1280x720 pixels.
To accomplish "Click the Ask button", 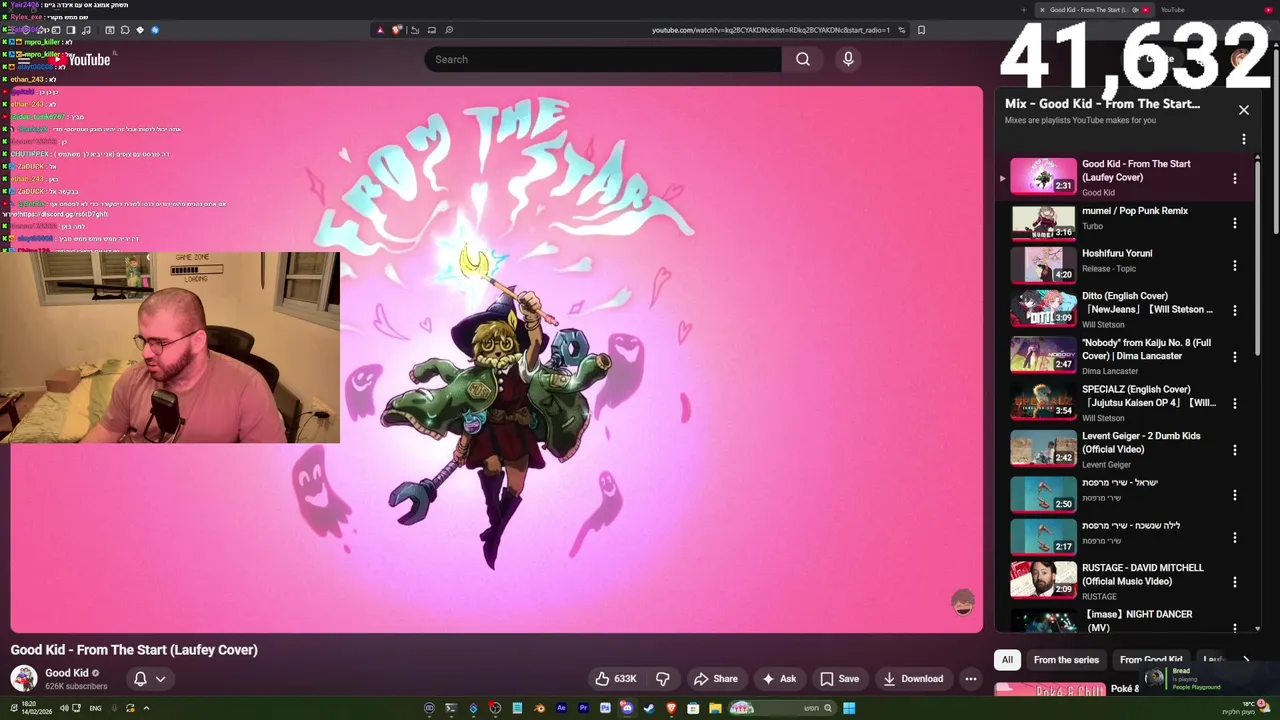I will point(779,679).
